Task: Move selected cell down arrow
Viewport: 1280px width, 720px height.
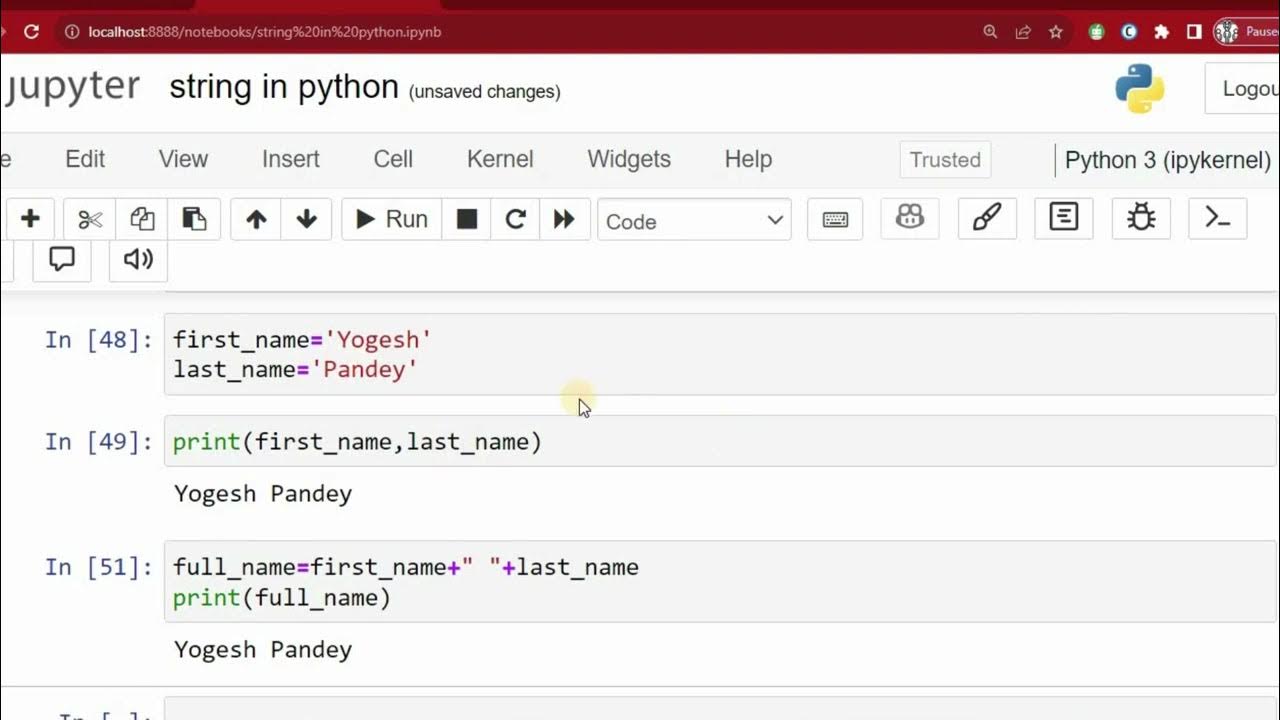Action: tap(307, 219)
